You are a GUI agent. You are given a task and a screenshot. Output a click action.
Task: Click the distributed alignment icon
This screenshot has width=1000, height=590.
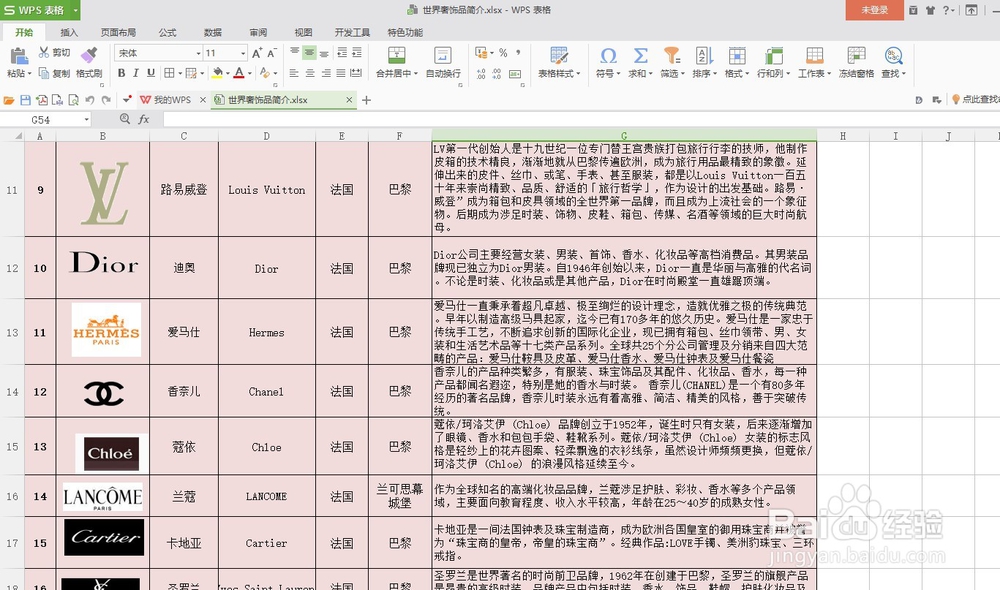click(357, 73)
